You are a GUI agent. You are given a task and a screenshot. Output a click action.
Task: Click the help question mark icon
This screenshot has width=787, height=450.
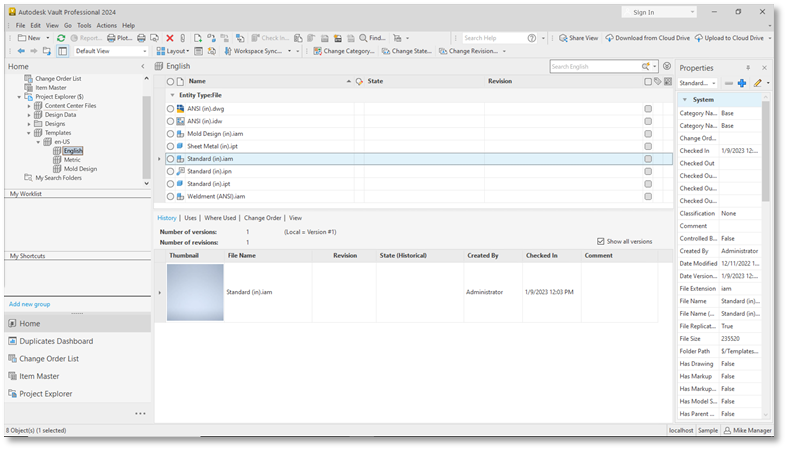(532, 38)
